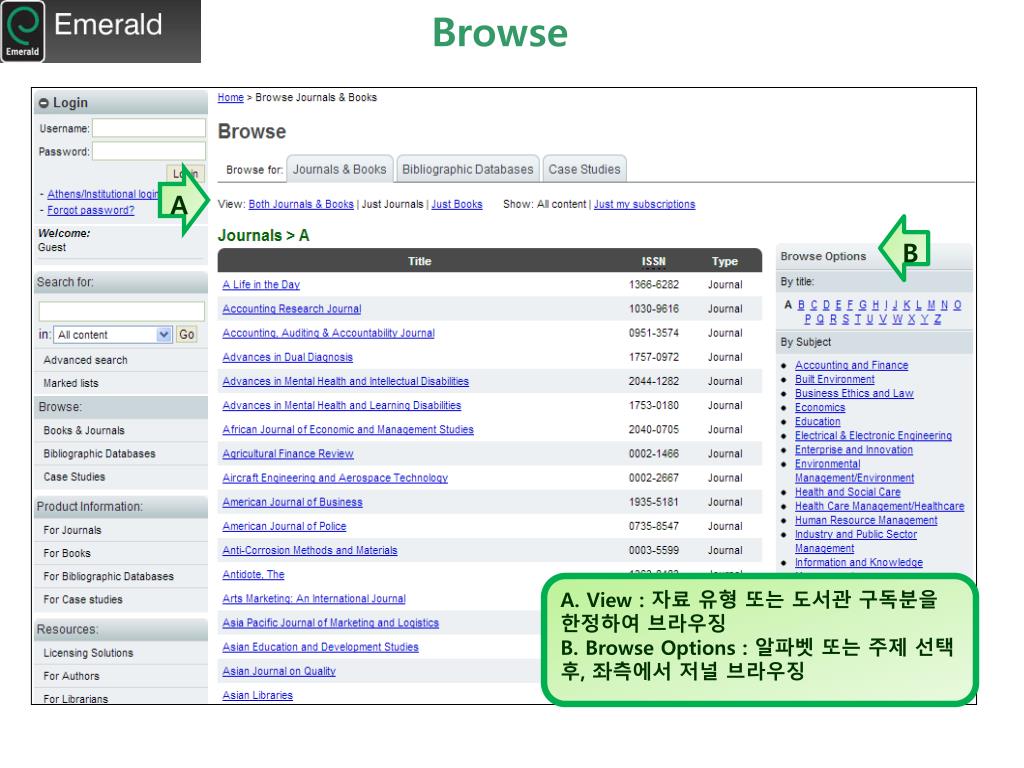
Task: Browse Bibliographic Databases in sidebar
Action: 100,454
